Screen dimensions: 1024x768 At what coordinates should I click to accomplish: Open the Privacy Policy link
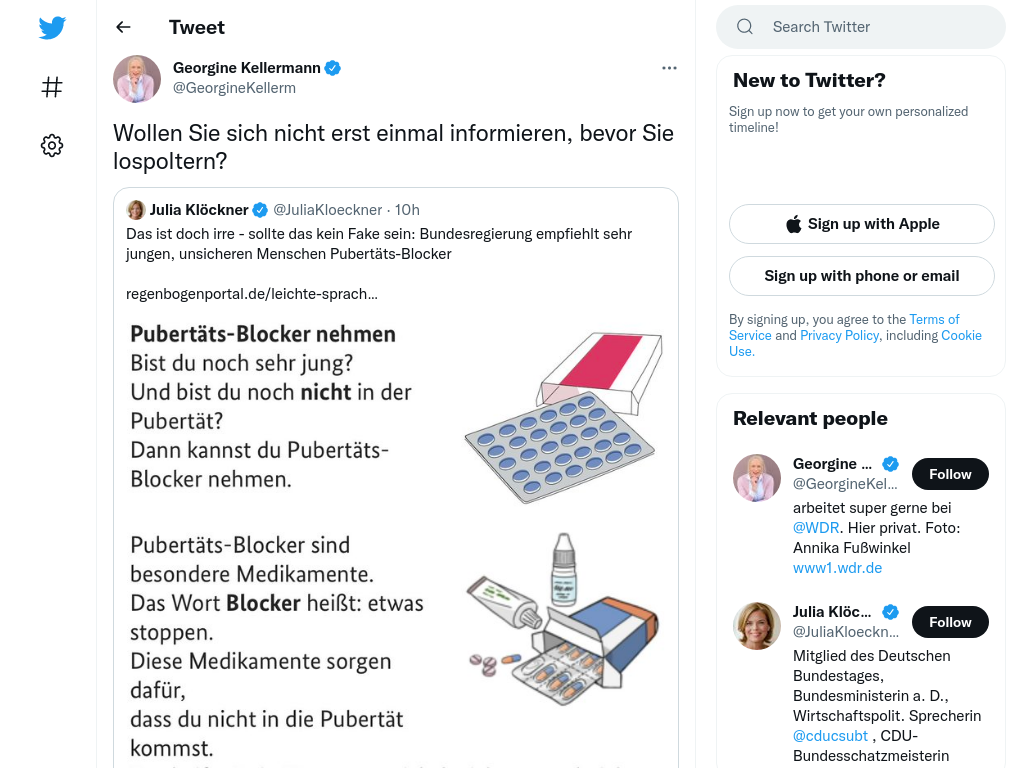click(839, 335)
